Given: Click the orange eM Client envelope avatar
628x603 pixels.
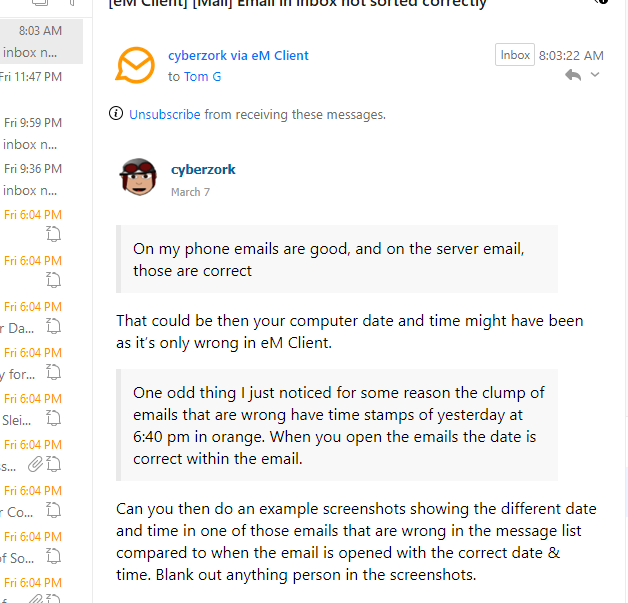Looking at the screenshot, I should coord(135,65).
